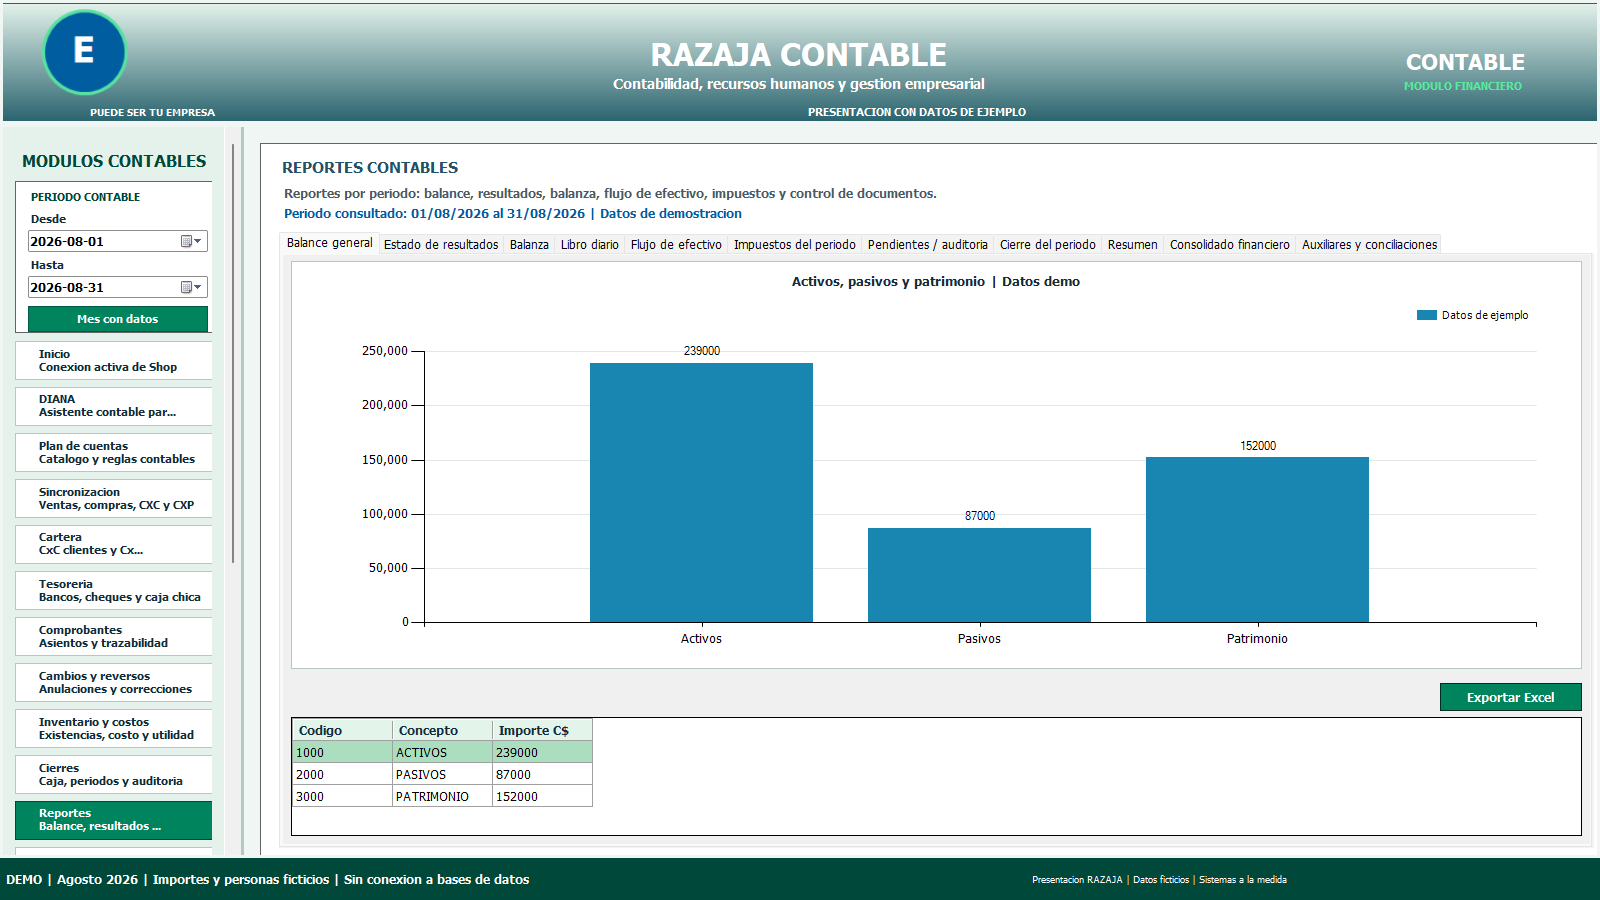Click the Codigo column header
Screen dimensions: 1600x900
[x=342, y=730]
